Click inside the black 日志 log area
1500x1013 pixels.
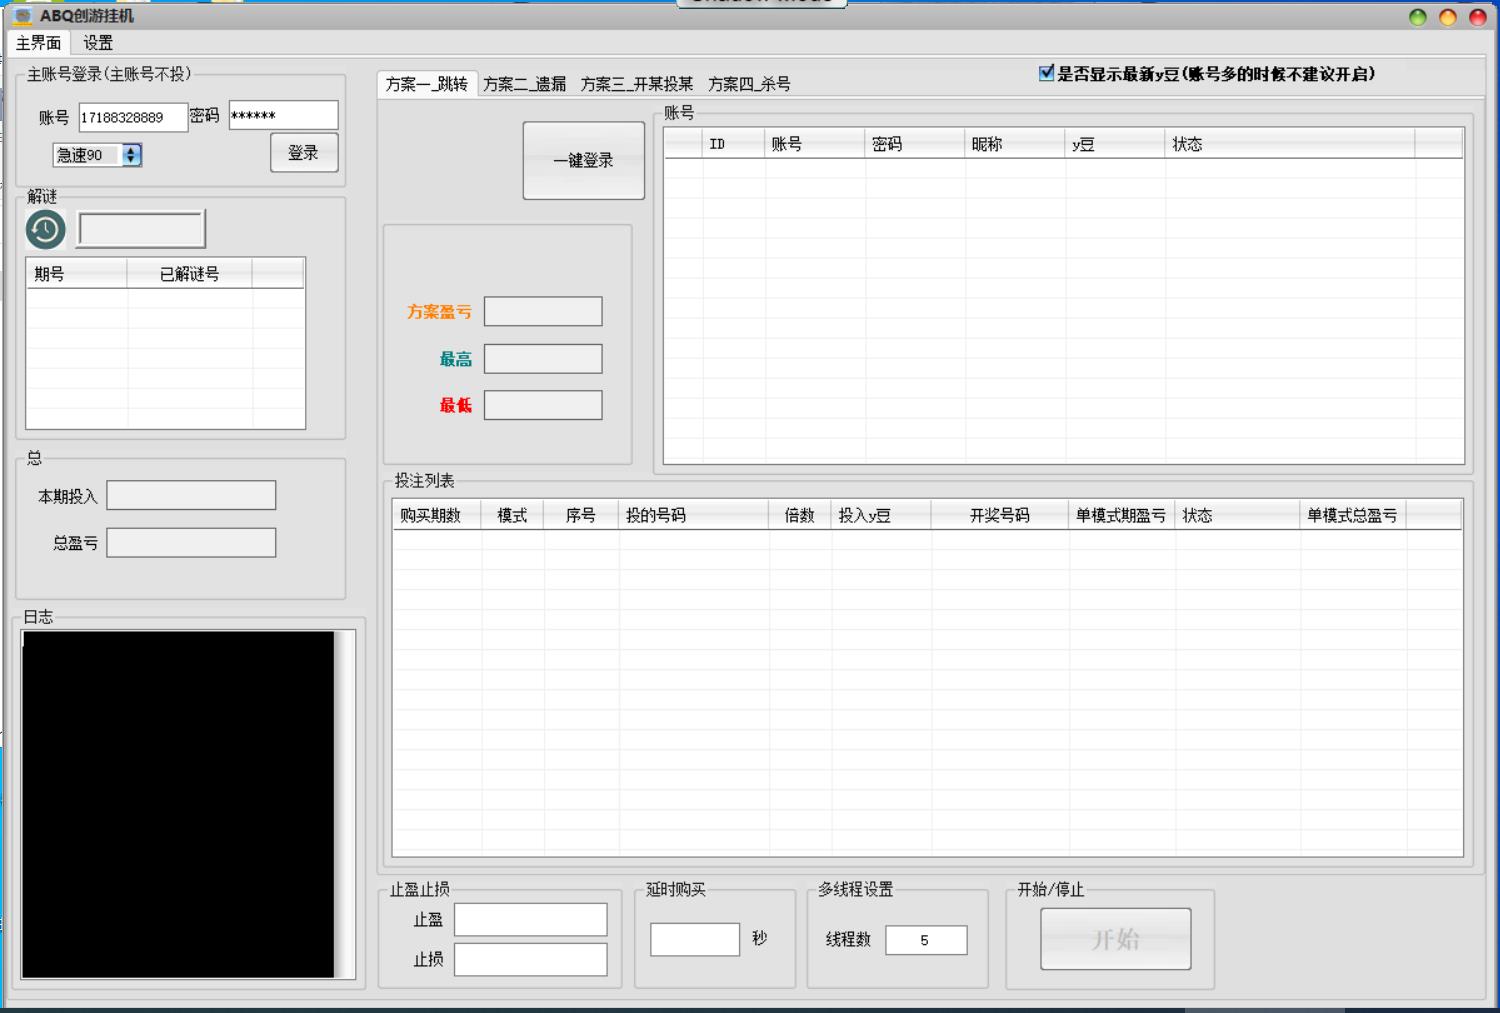(178, 804)
